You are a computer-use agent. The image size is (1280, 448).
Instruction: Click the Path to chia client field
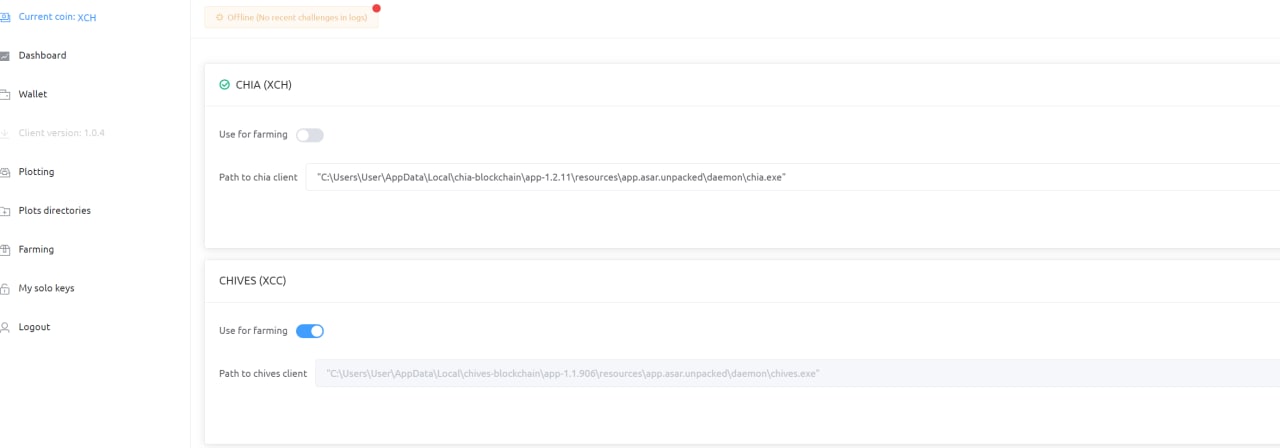coord(793,177)
